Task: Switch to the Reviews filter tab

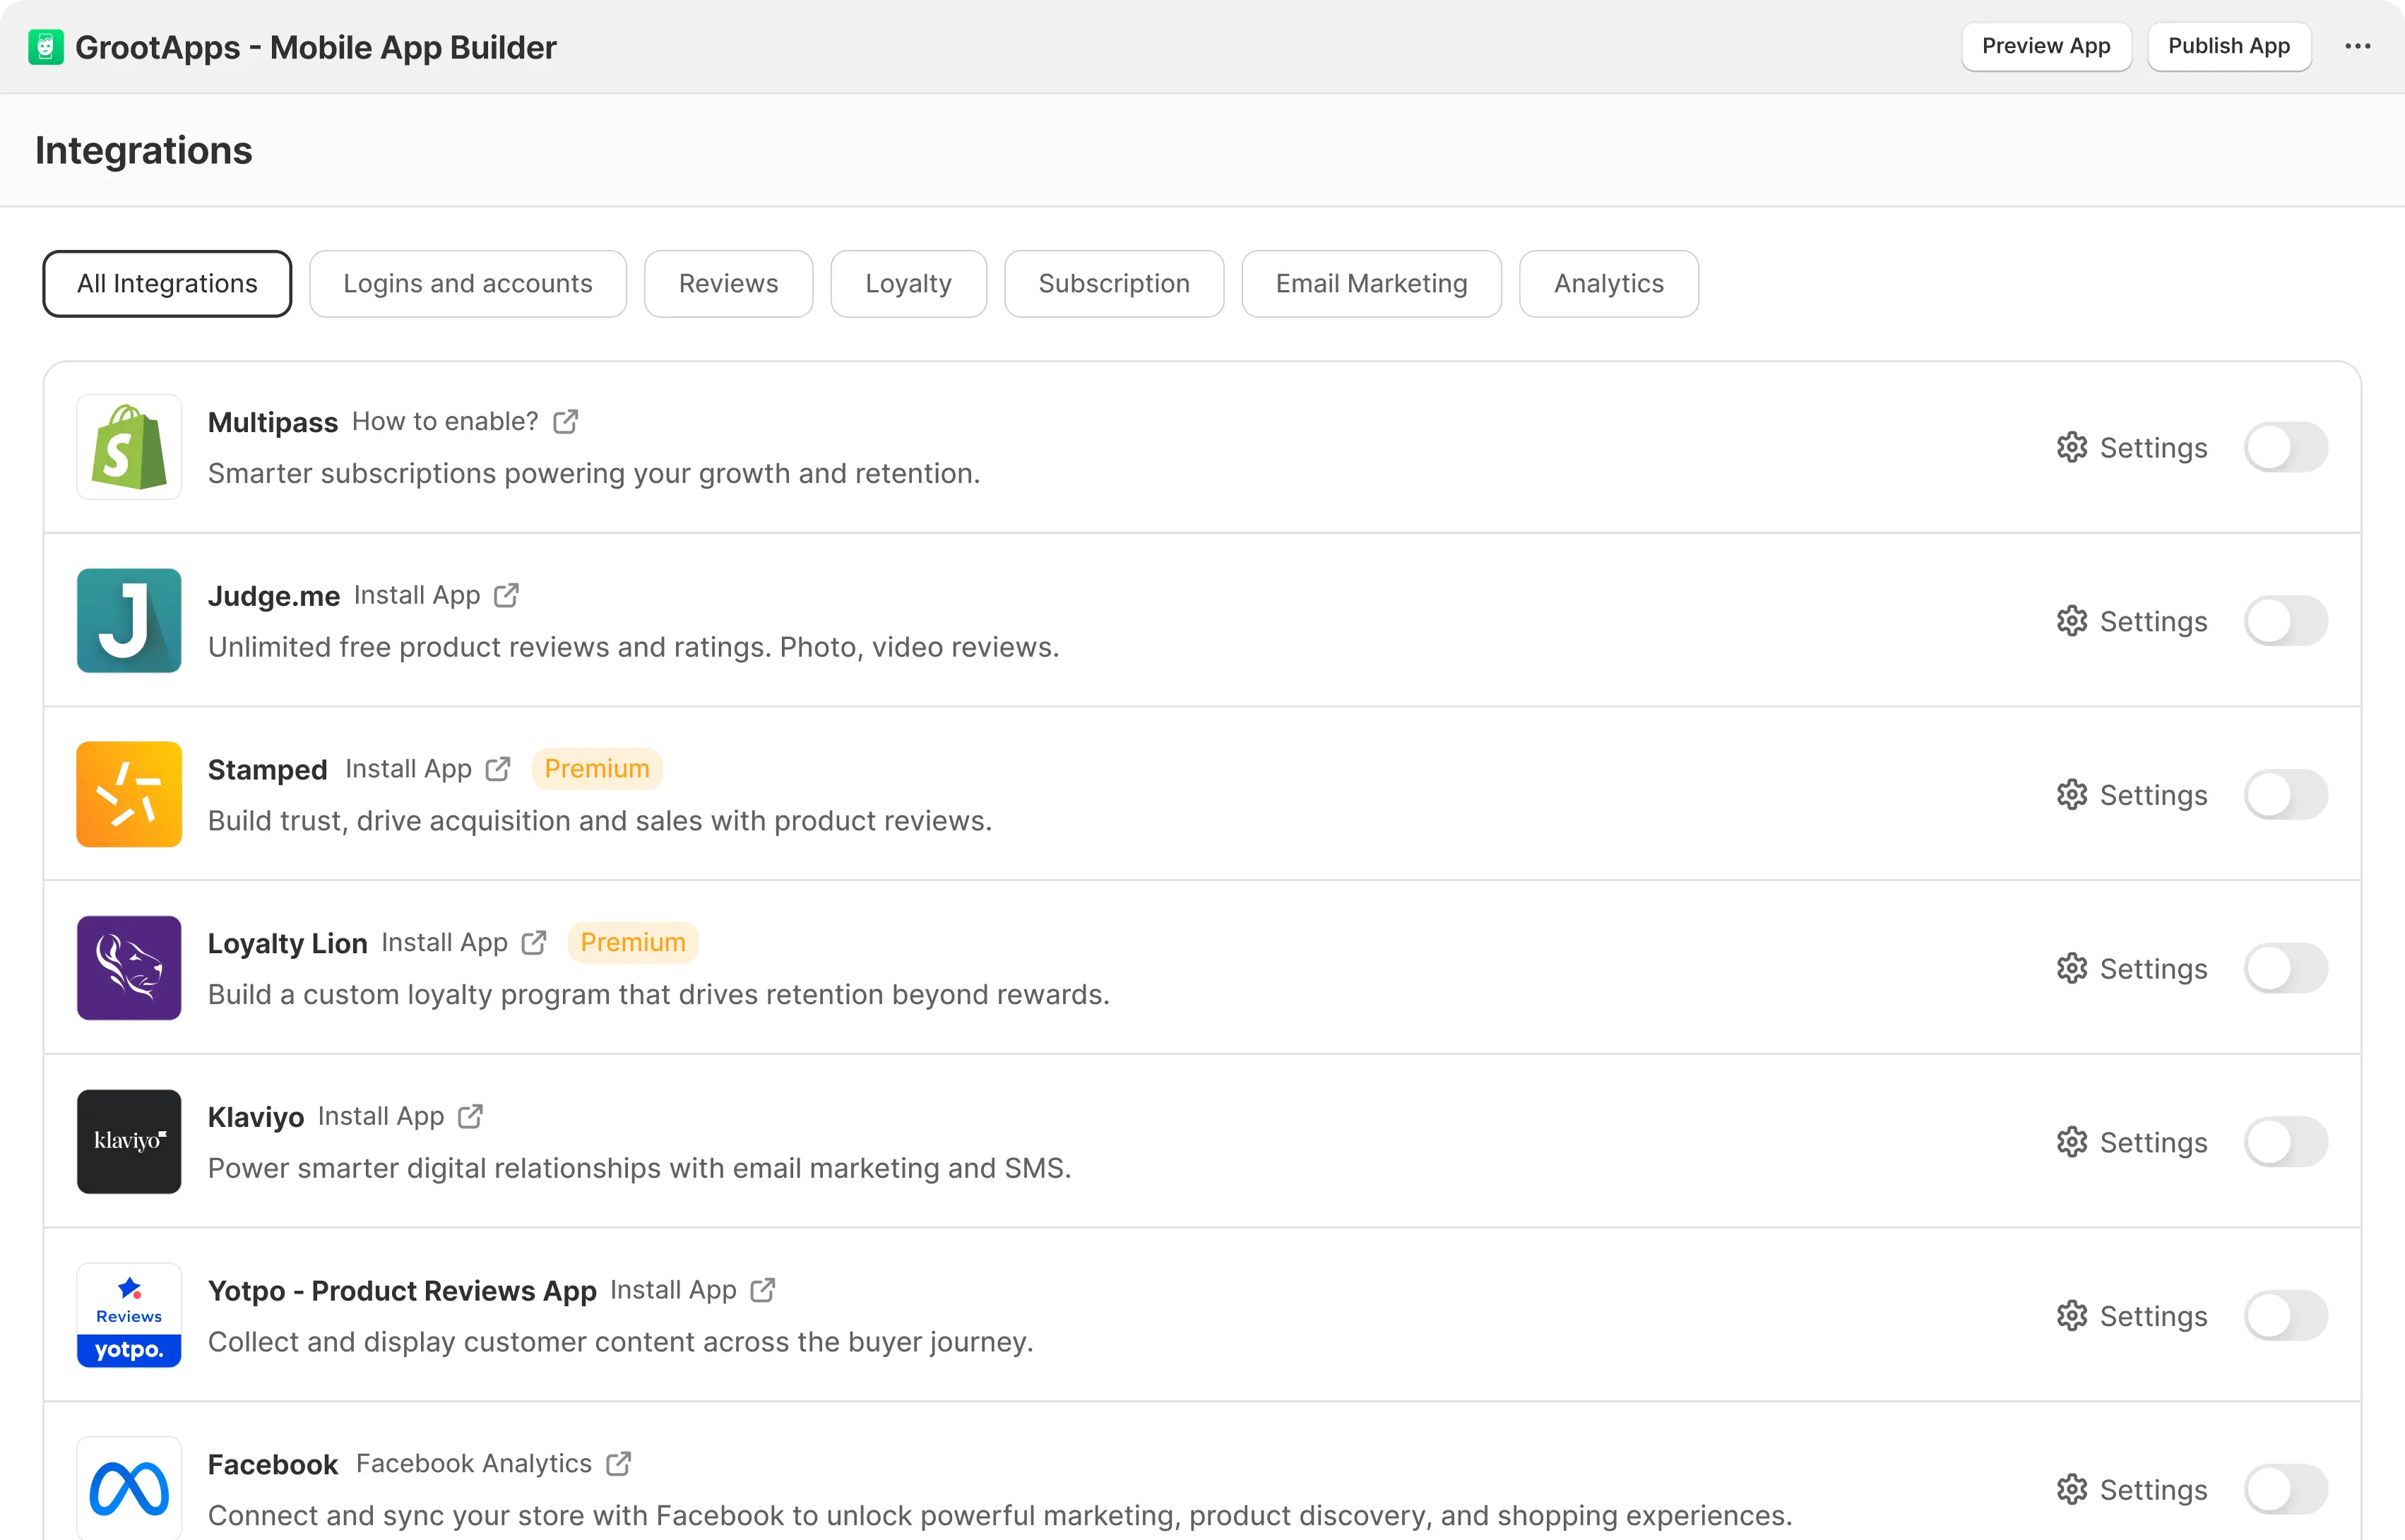Action: click(x=728, y=284)
